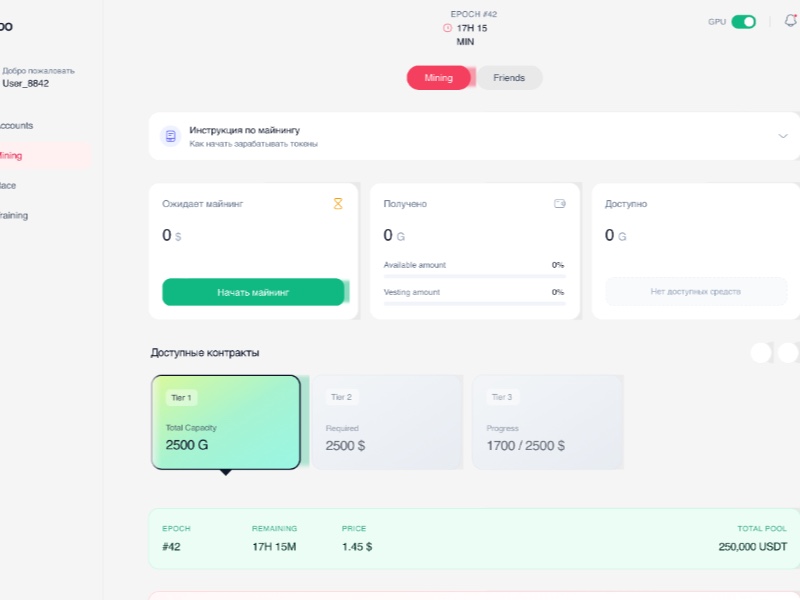Switch to the Friends tab
The width and height of the screenshot is (800, 600).
(x=509, y=76)
